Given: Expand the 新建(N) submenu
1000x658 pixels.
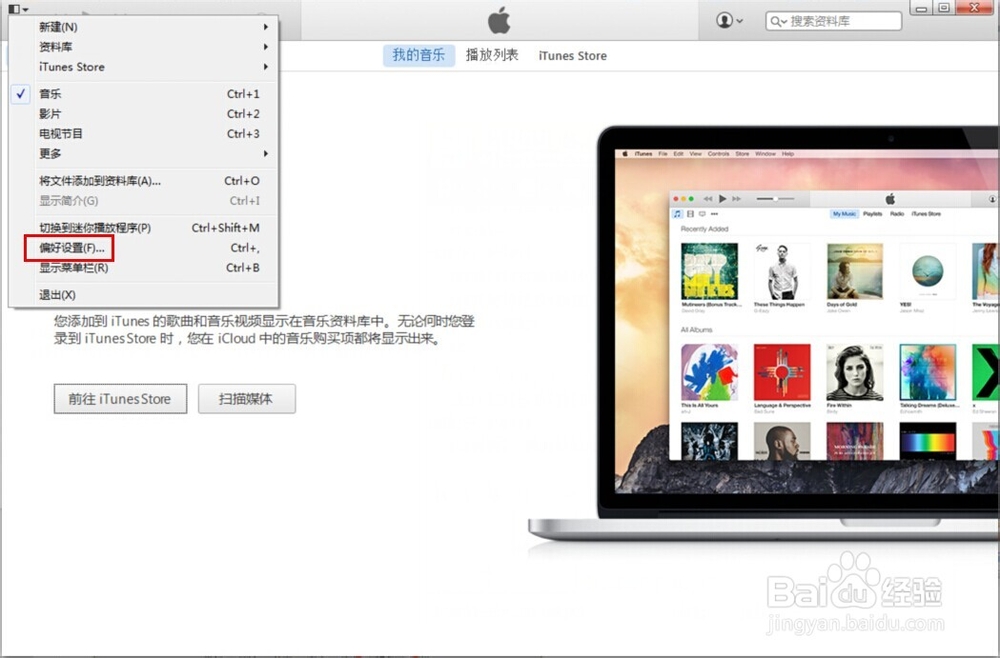Looking at the screenshot, I should point(144,27).
